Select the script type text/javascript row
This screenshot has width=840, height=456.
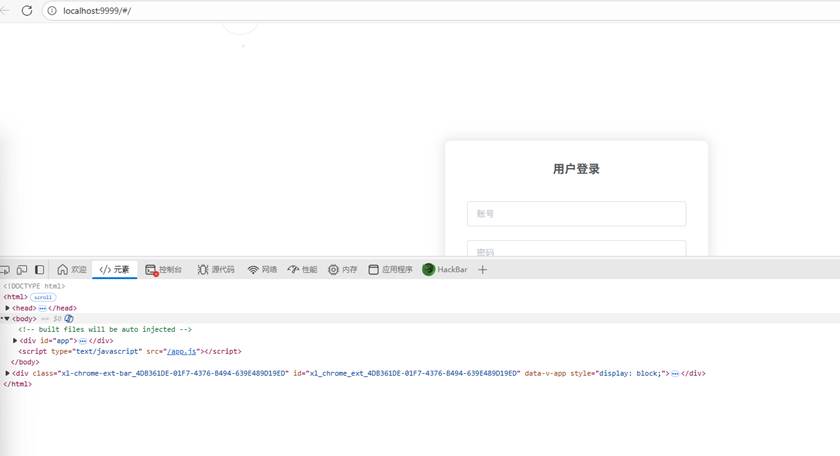click(x=130, y=352)
